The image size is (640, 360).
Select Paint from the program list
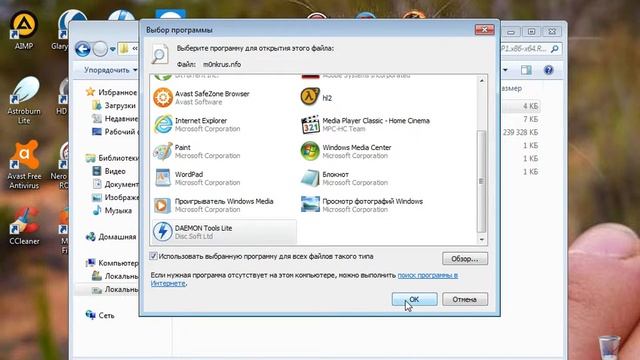tap(224, 151)
